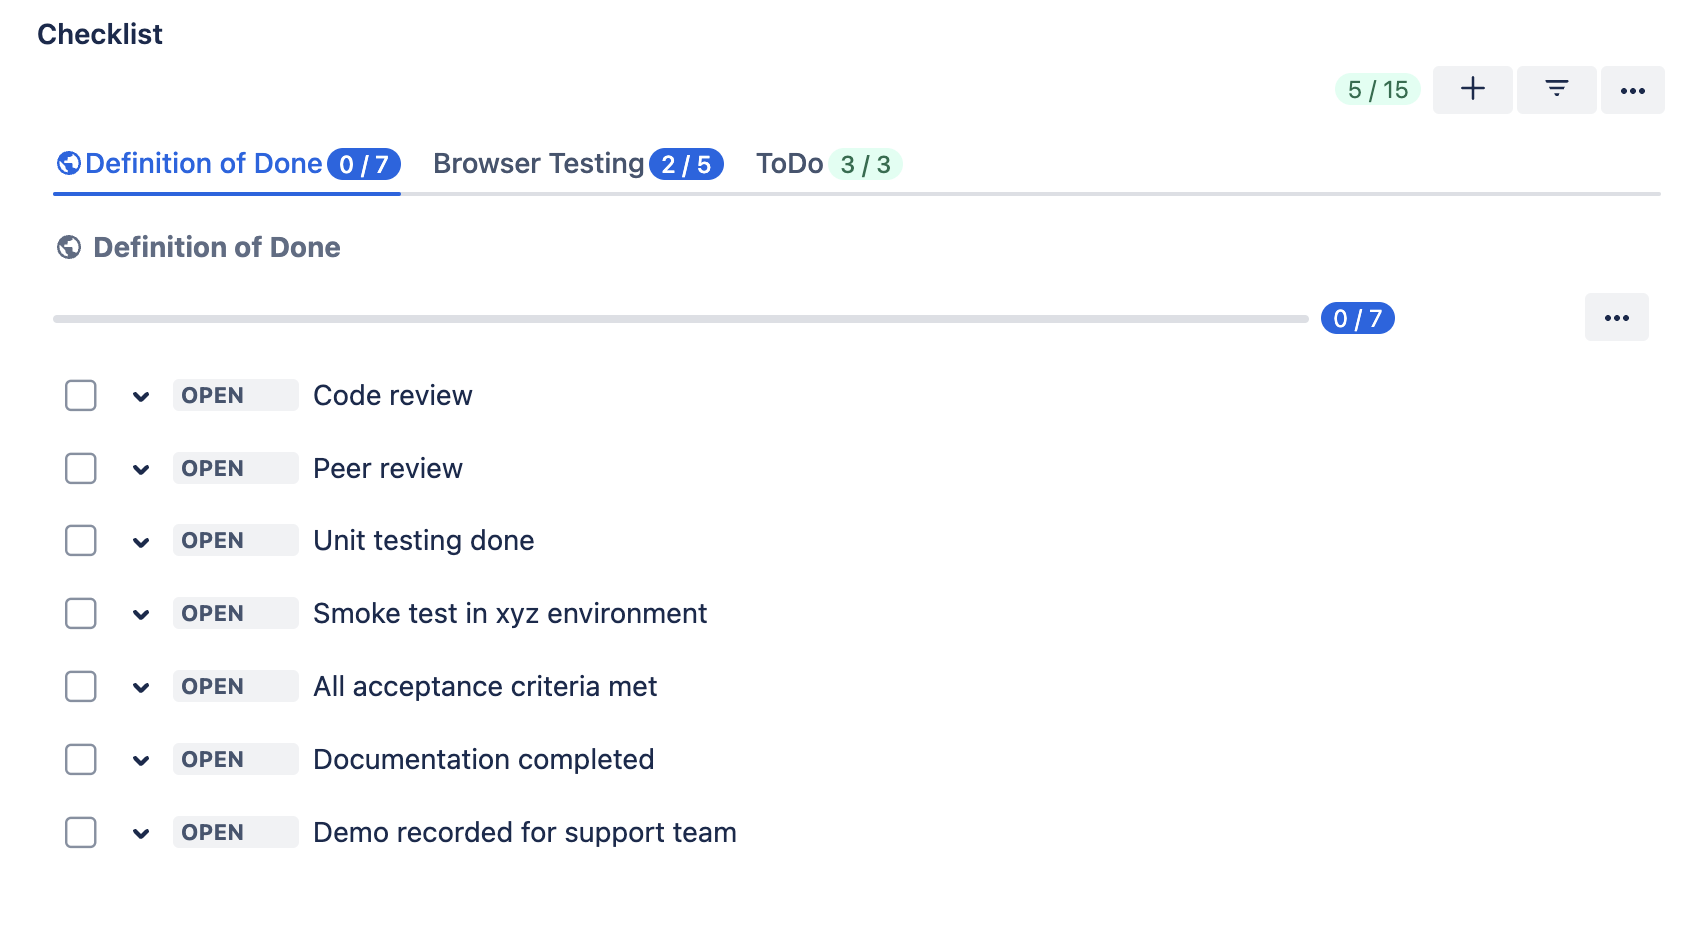Screen dimensions: 1695x940
Task: Click the Definition of Done progress bar
Action: coord(680,319)
